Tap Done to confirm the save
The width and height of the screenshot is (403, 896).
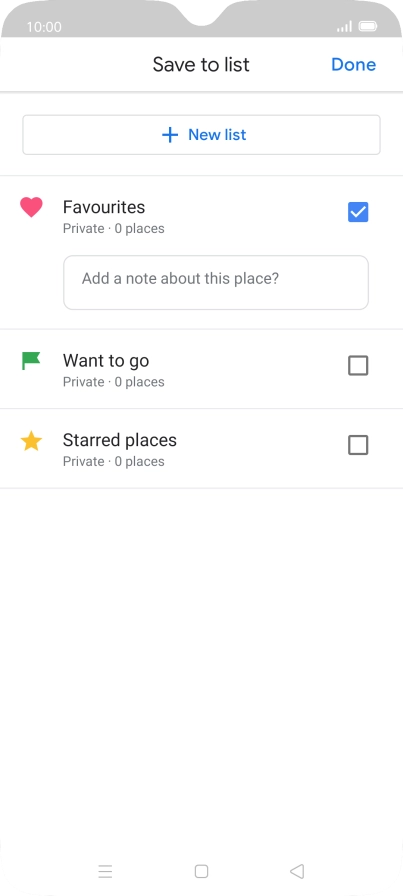pos(353,65)
